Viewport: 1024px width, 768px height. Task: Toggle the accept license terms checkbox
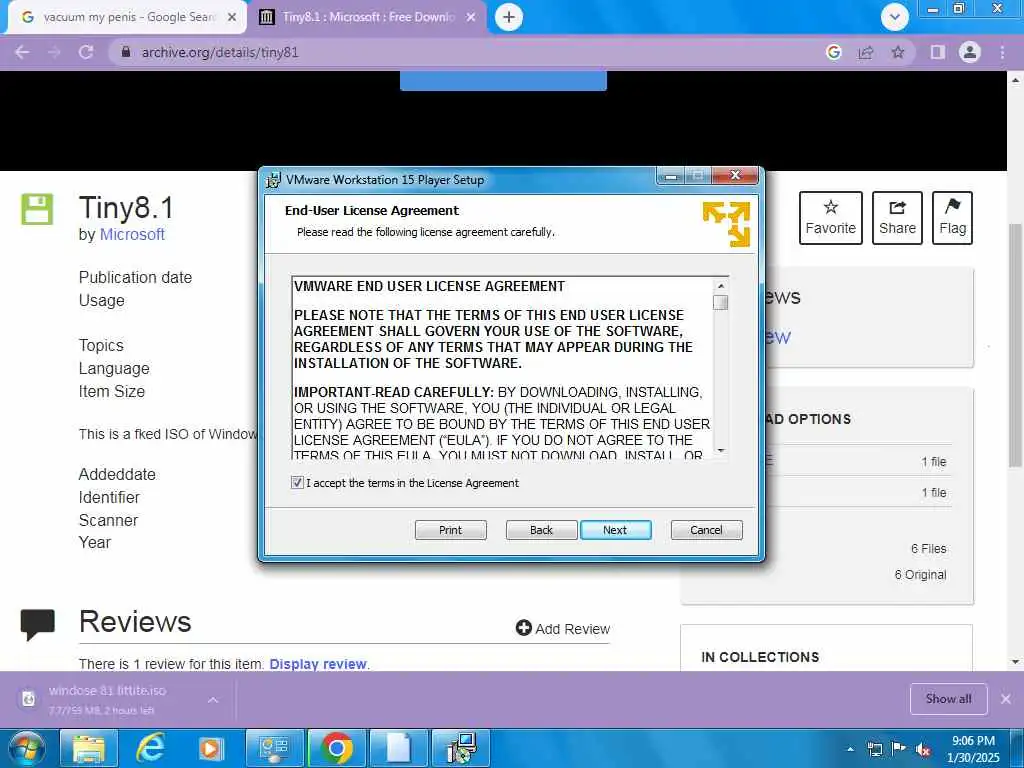click(x=297, y=483)
